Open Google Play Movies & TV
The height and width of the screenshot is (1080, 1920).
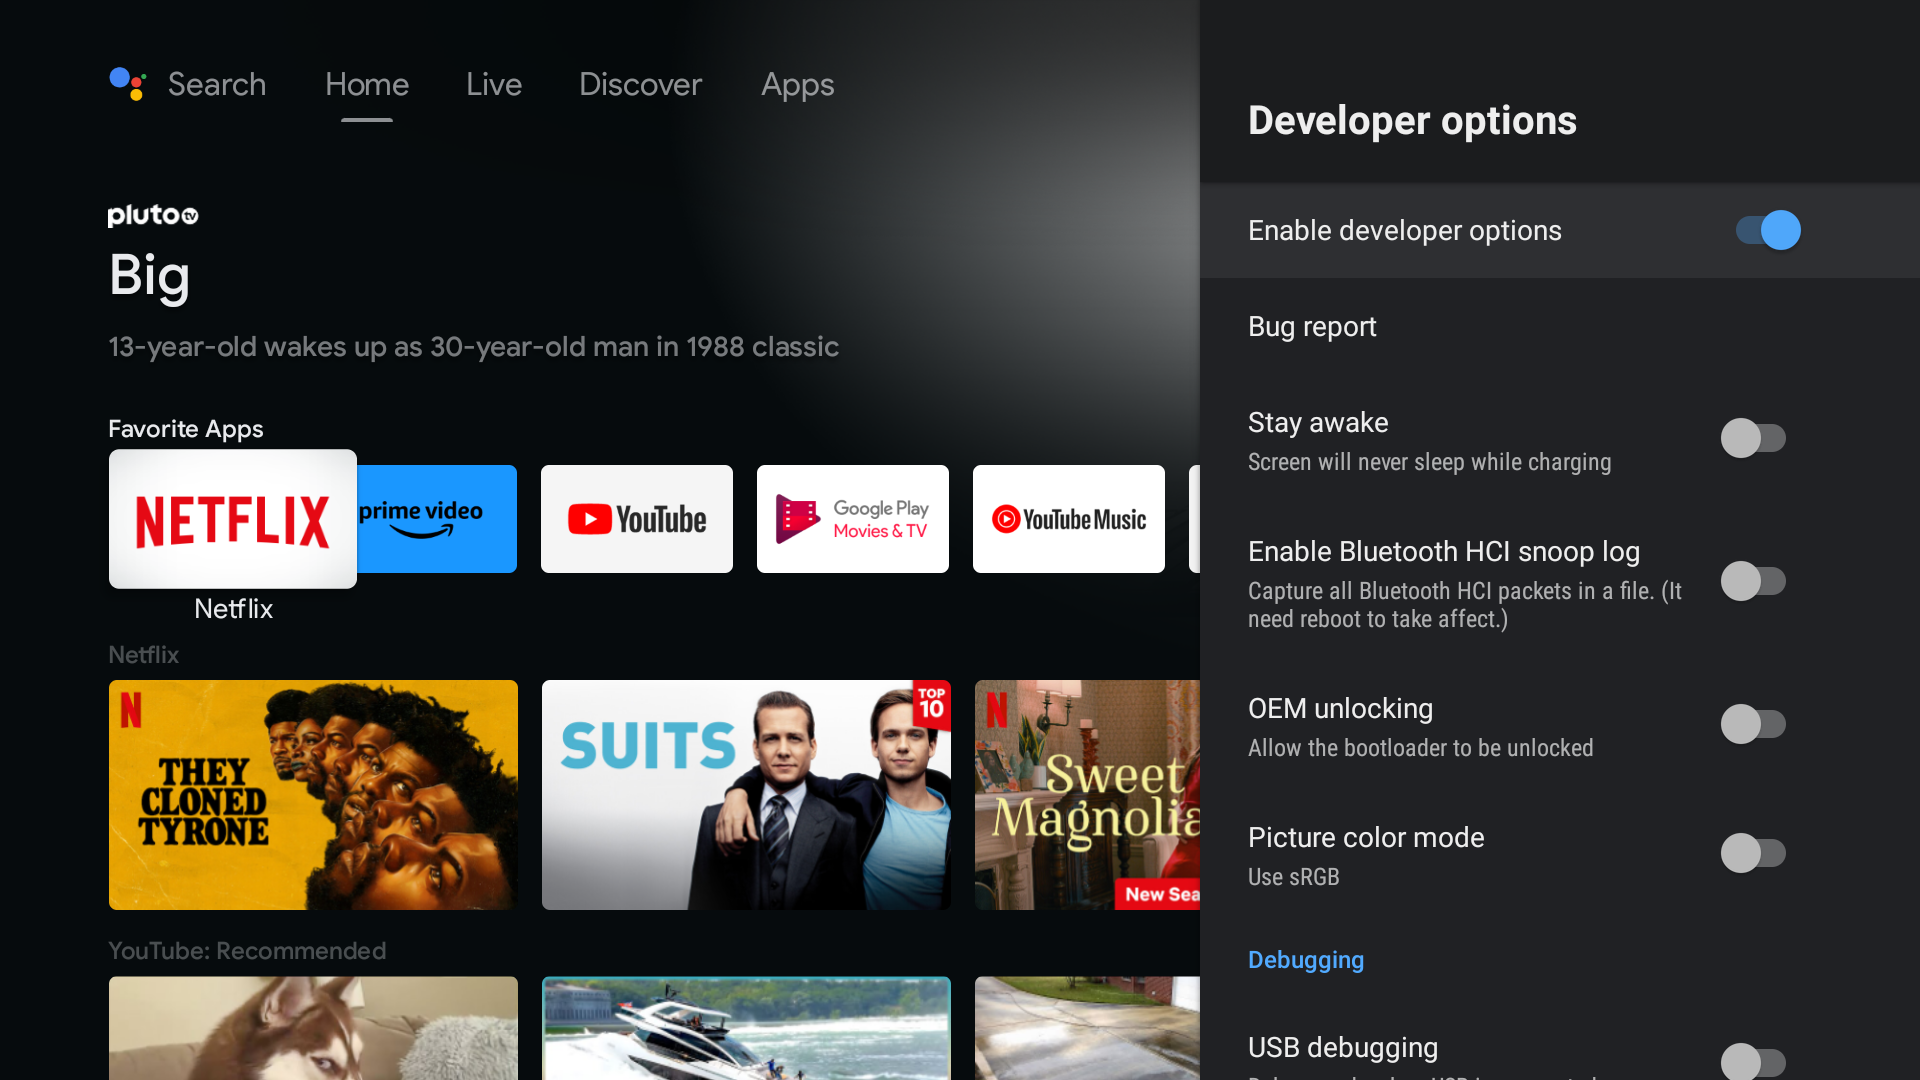tap(853, 519)
